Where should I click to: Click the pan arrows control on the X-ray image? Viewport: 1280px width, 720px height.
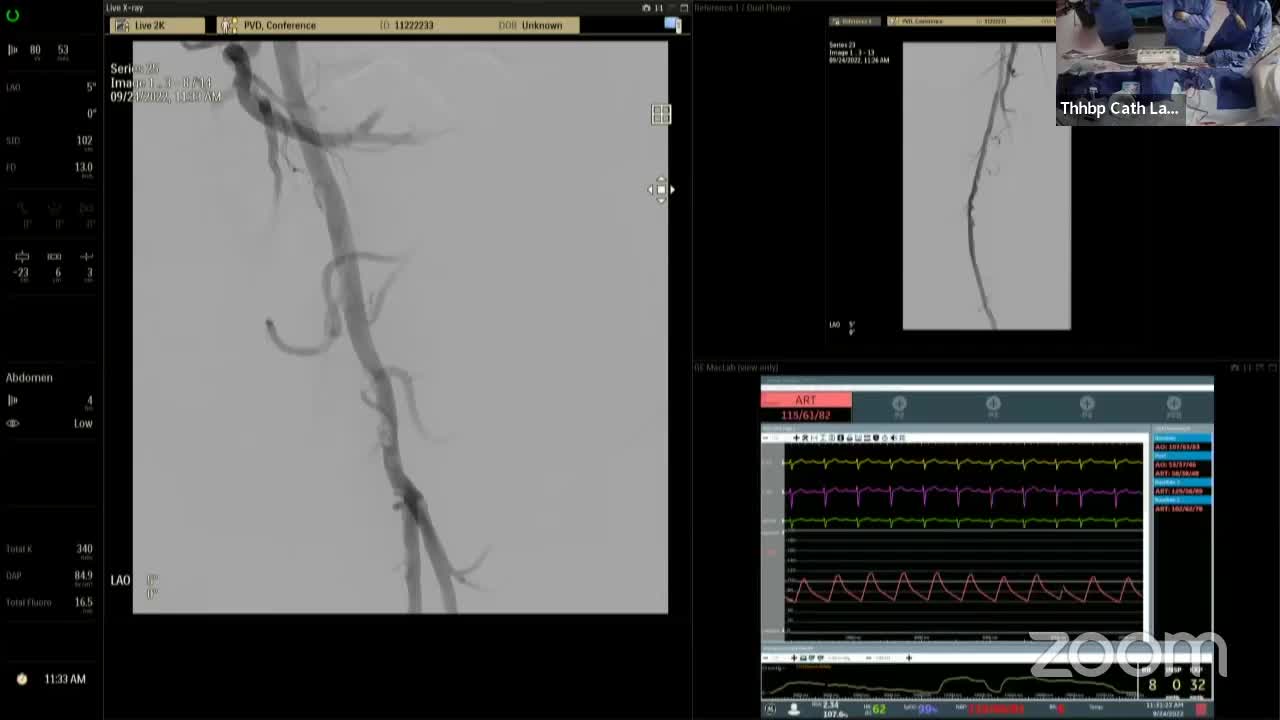point(661,189)
